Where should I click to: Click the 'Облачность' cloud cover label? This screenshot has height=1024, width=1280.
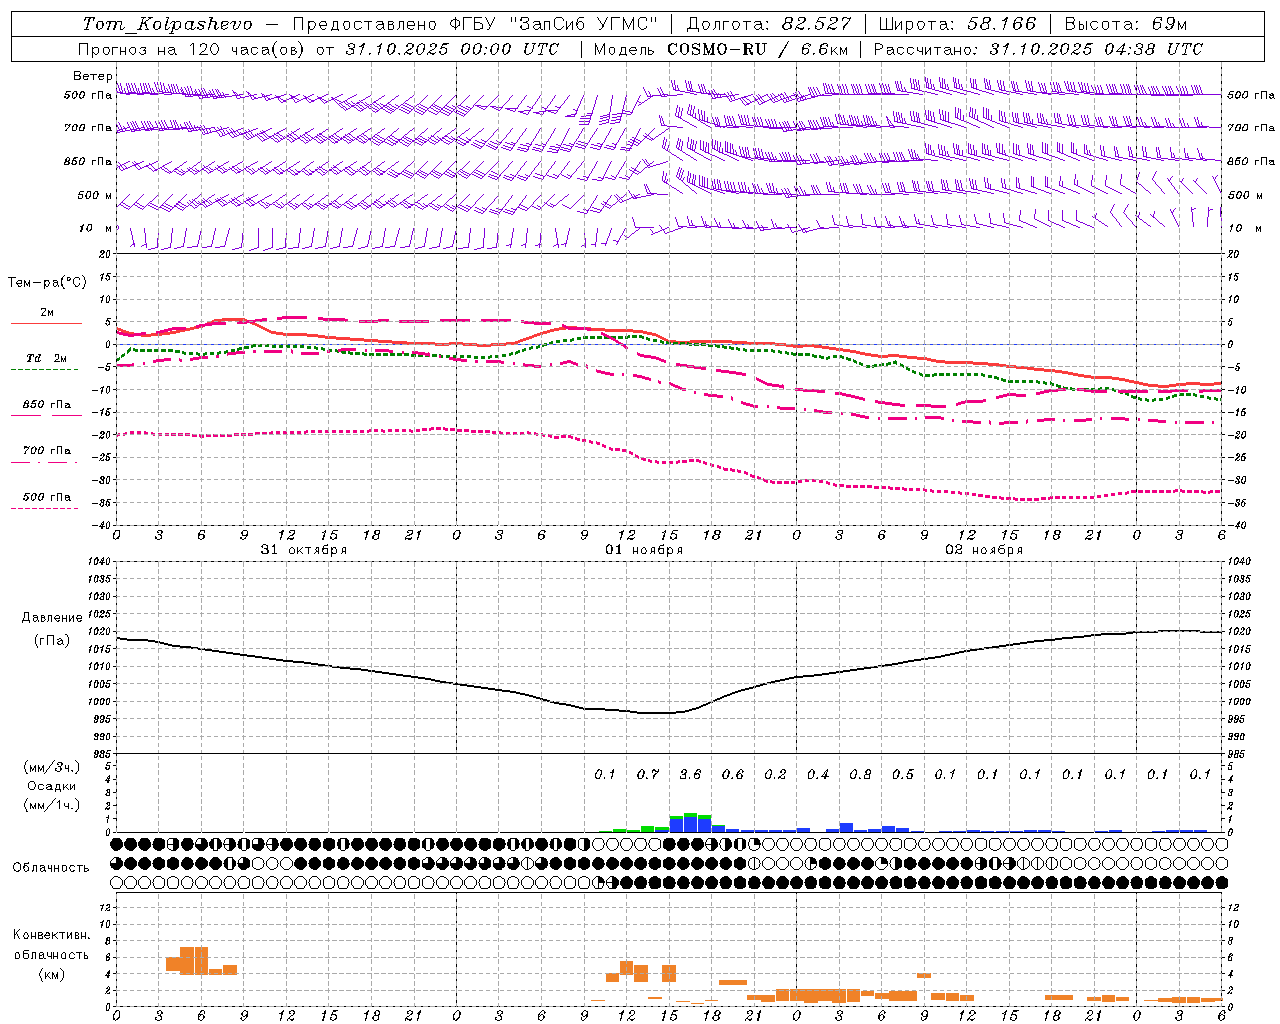[x=51, y=868]
